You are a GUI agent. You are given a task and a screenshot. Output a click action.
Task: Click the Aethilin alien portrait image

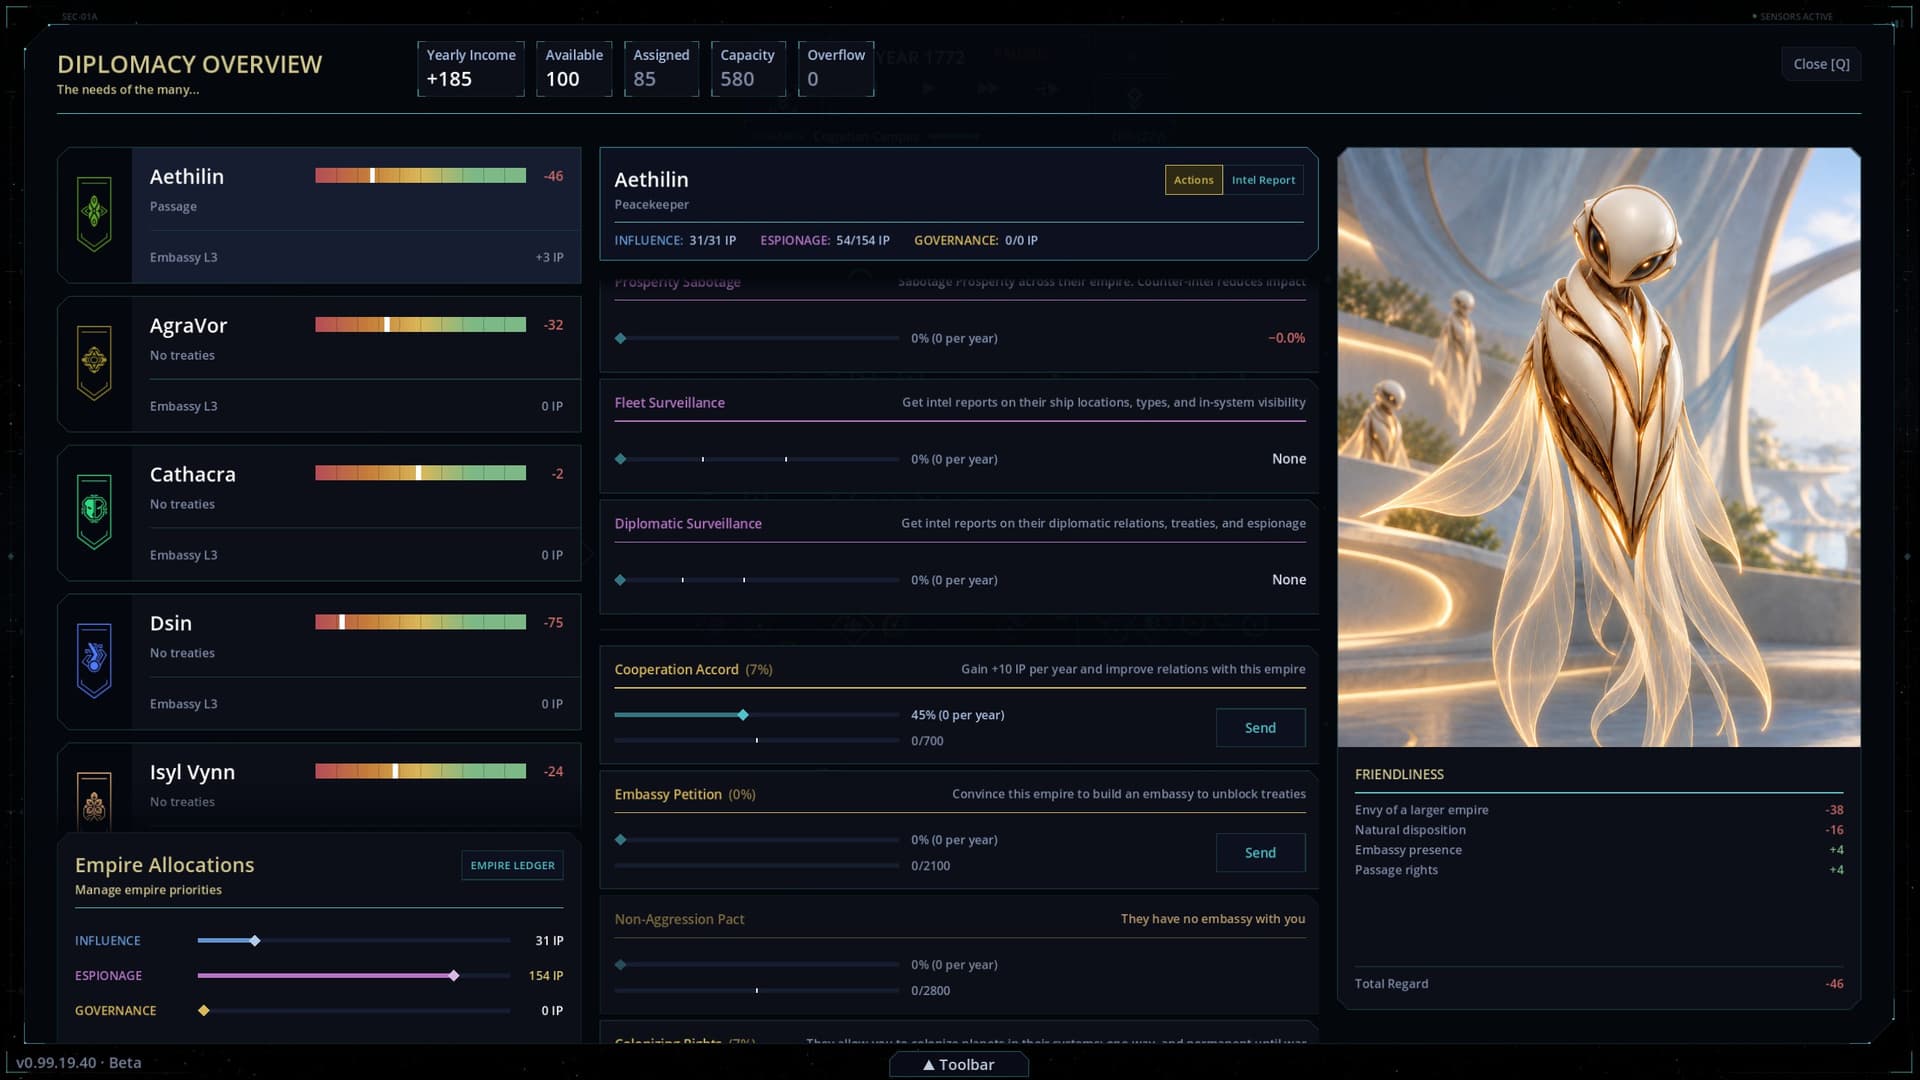click(x=1599, y=447)
